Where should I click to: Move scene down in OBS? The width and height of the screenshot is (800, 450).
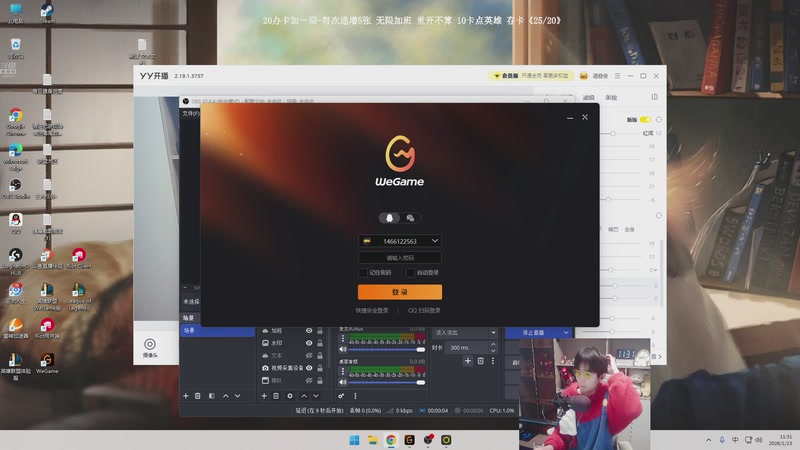(x=238, y=396)
